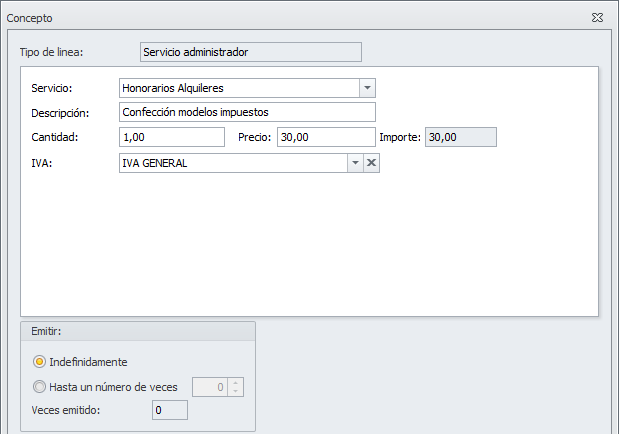Click the number of times value box

(209, 387)
